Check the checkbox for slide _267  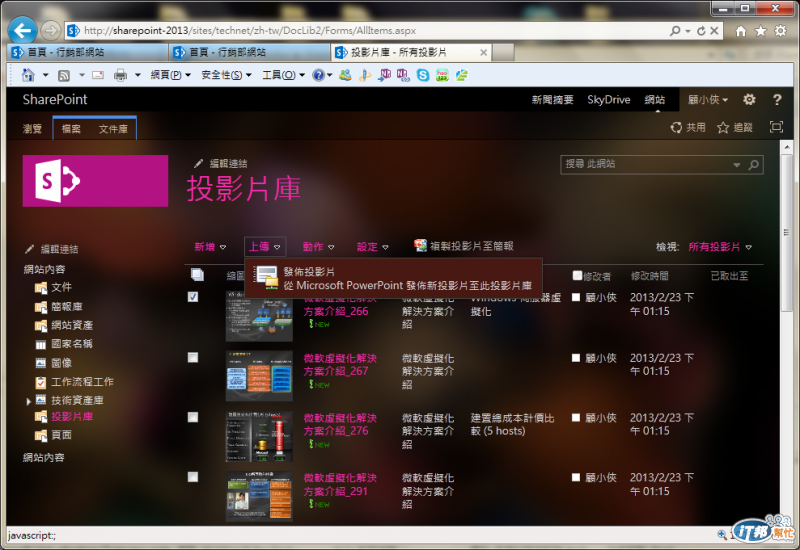pyautogui.click(x=193, y=357)
